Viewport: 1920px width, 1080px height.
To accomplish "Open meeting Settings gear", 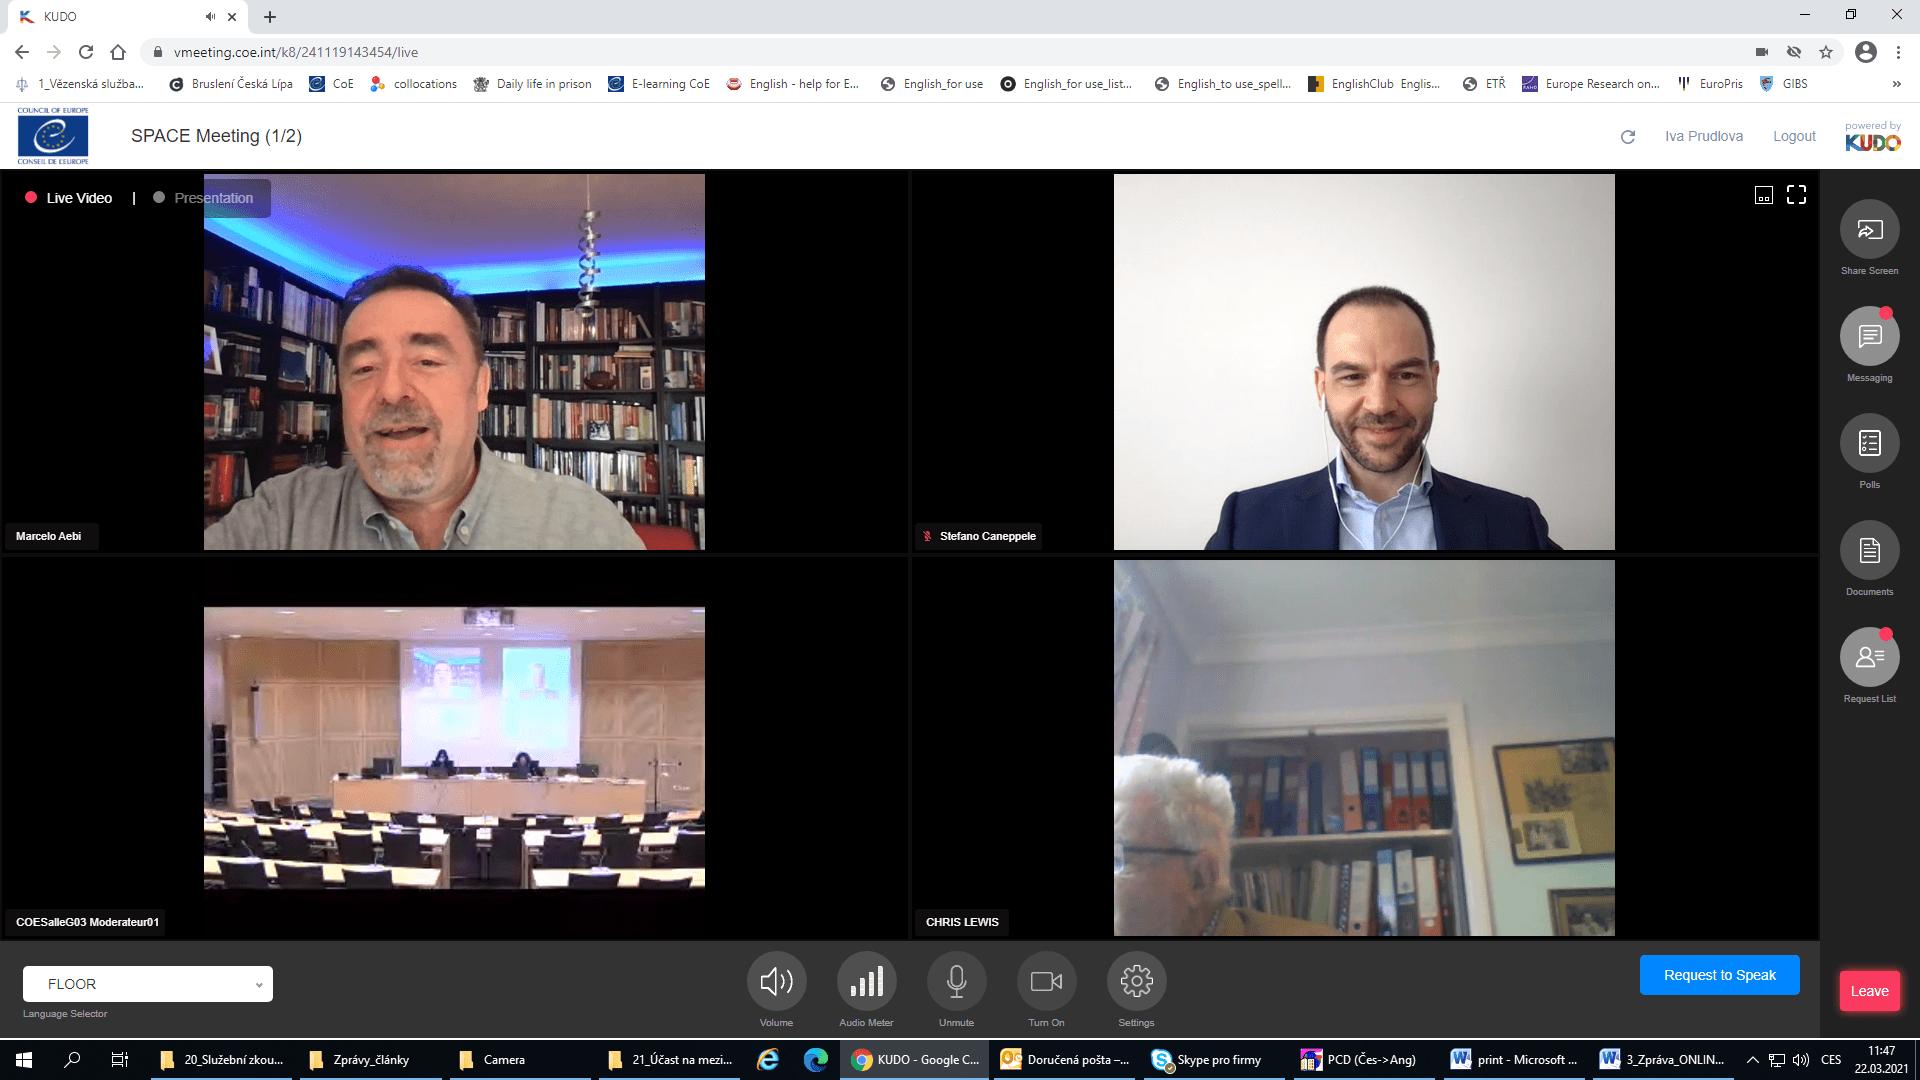I will tap(1136, 981).
